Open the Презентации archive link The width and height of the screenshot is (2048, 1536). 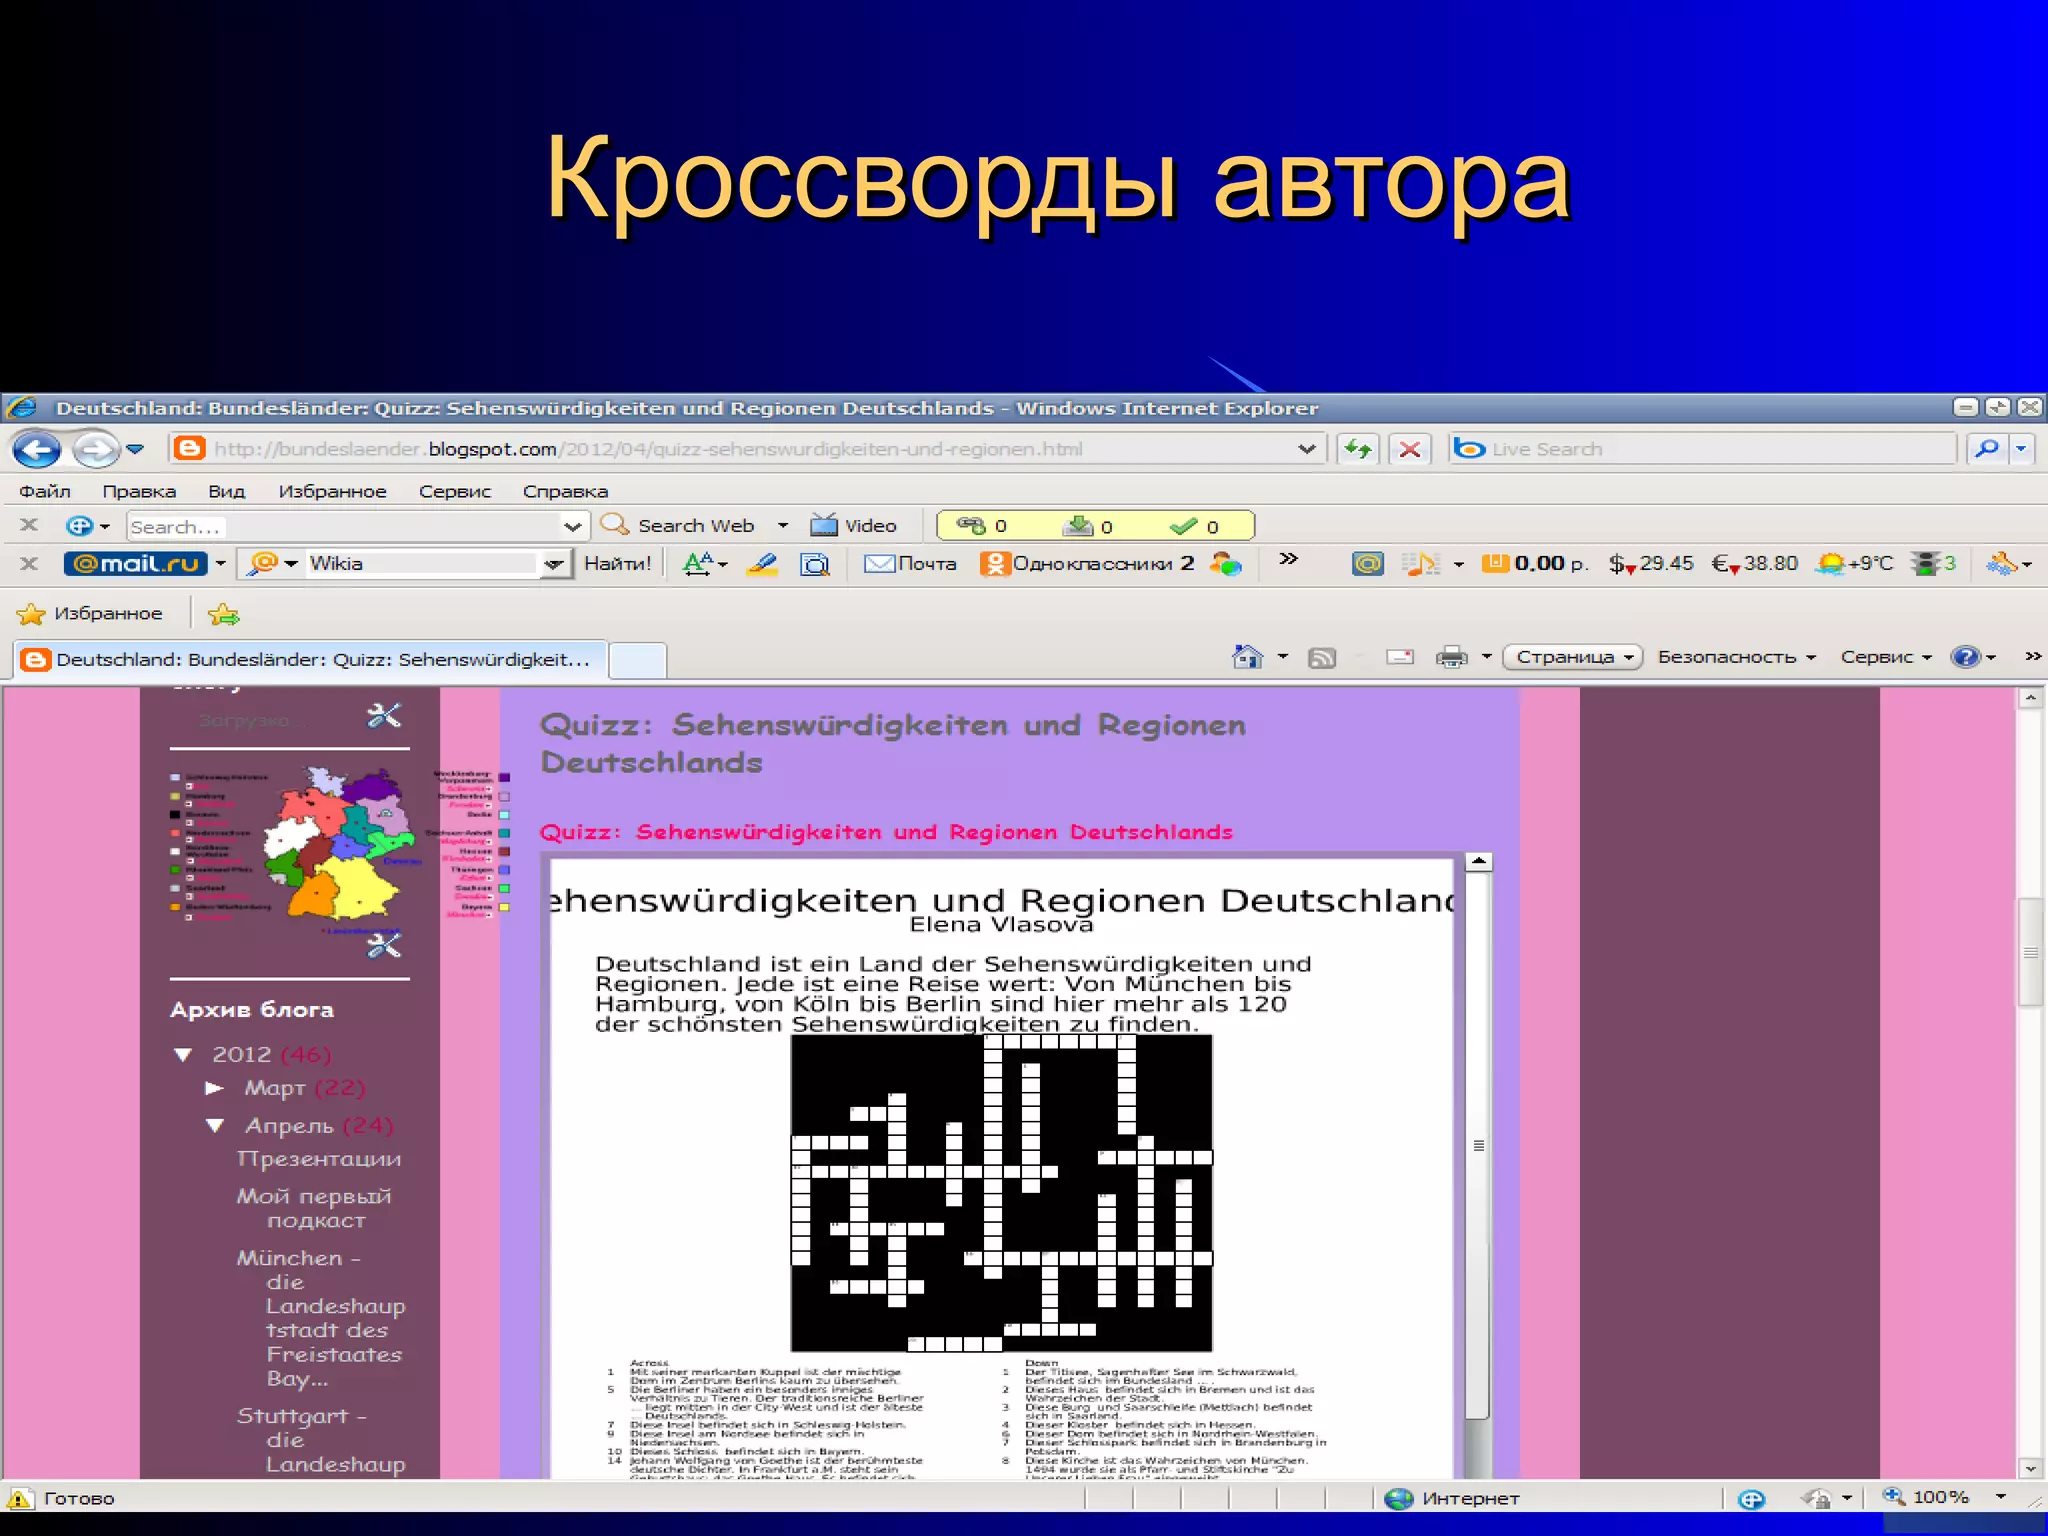tap(319, 1158)
